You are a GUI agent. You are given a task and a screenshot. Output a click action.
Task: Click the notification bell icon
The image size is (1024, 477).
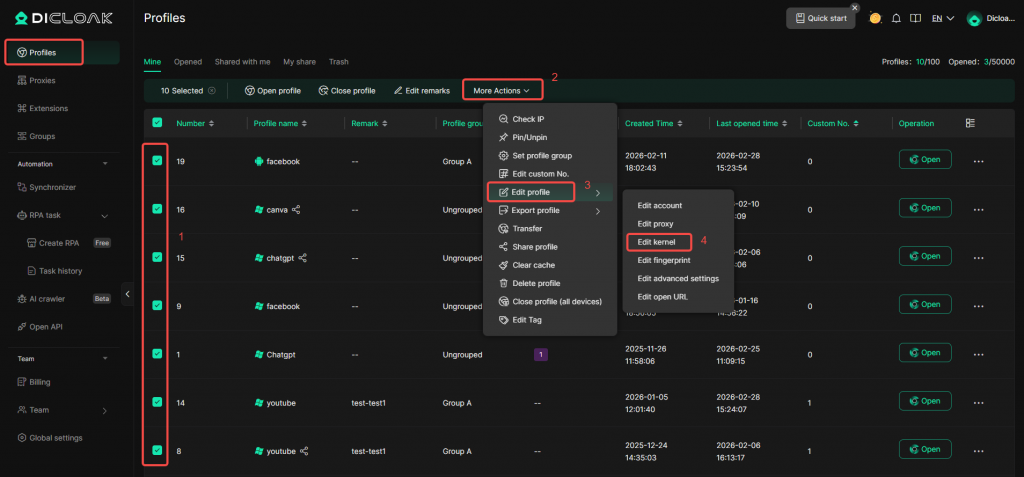pyautogui.click(x=896, y=18)
